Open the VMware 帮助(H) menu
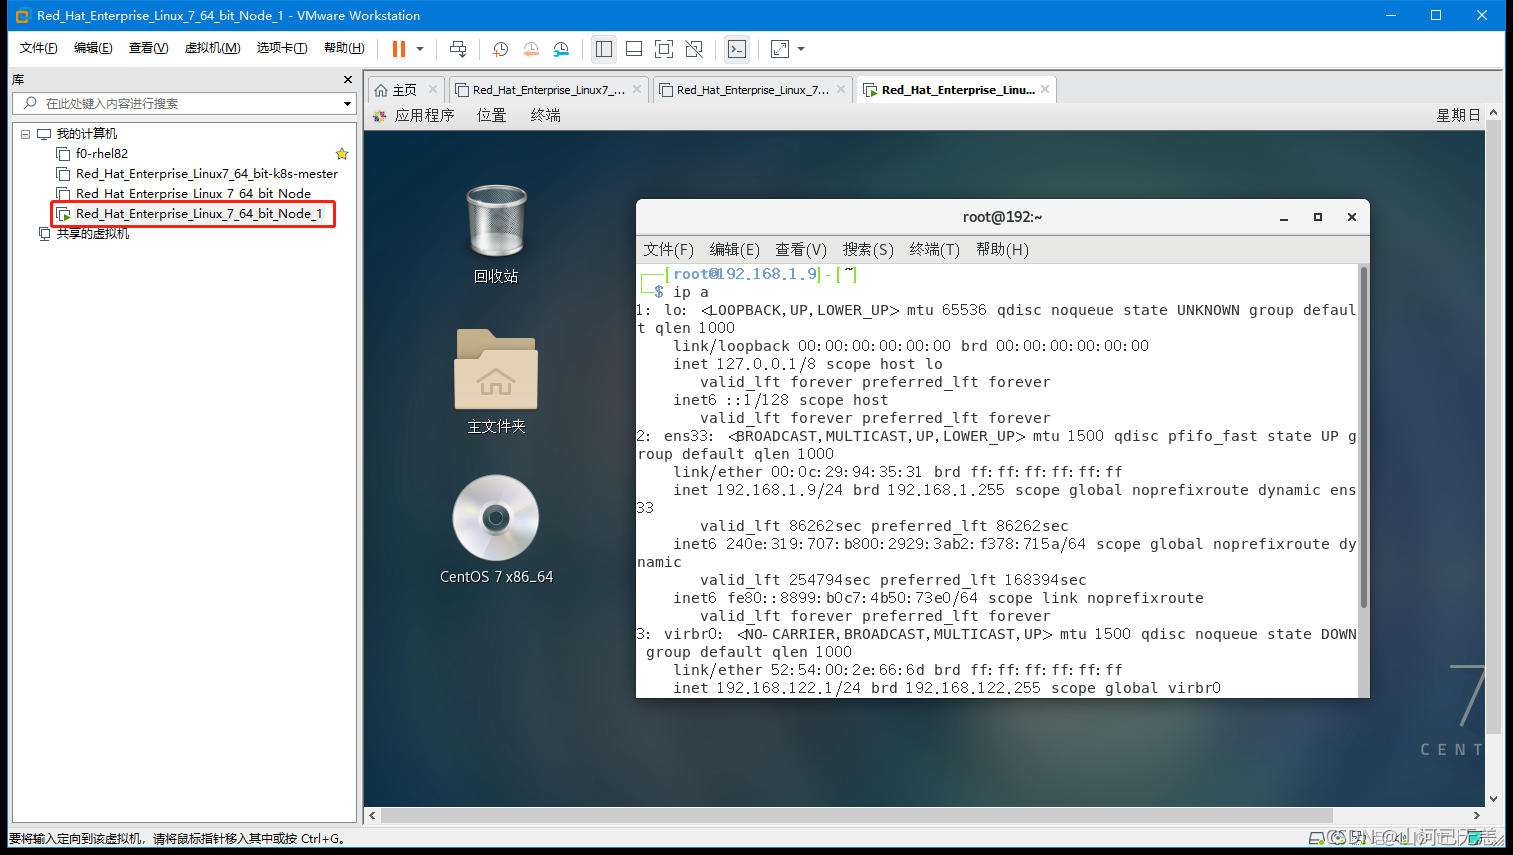 tap(344, 48)
